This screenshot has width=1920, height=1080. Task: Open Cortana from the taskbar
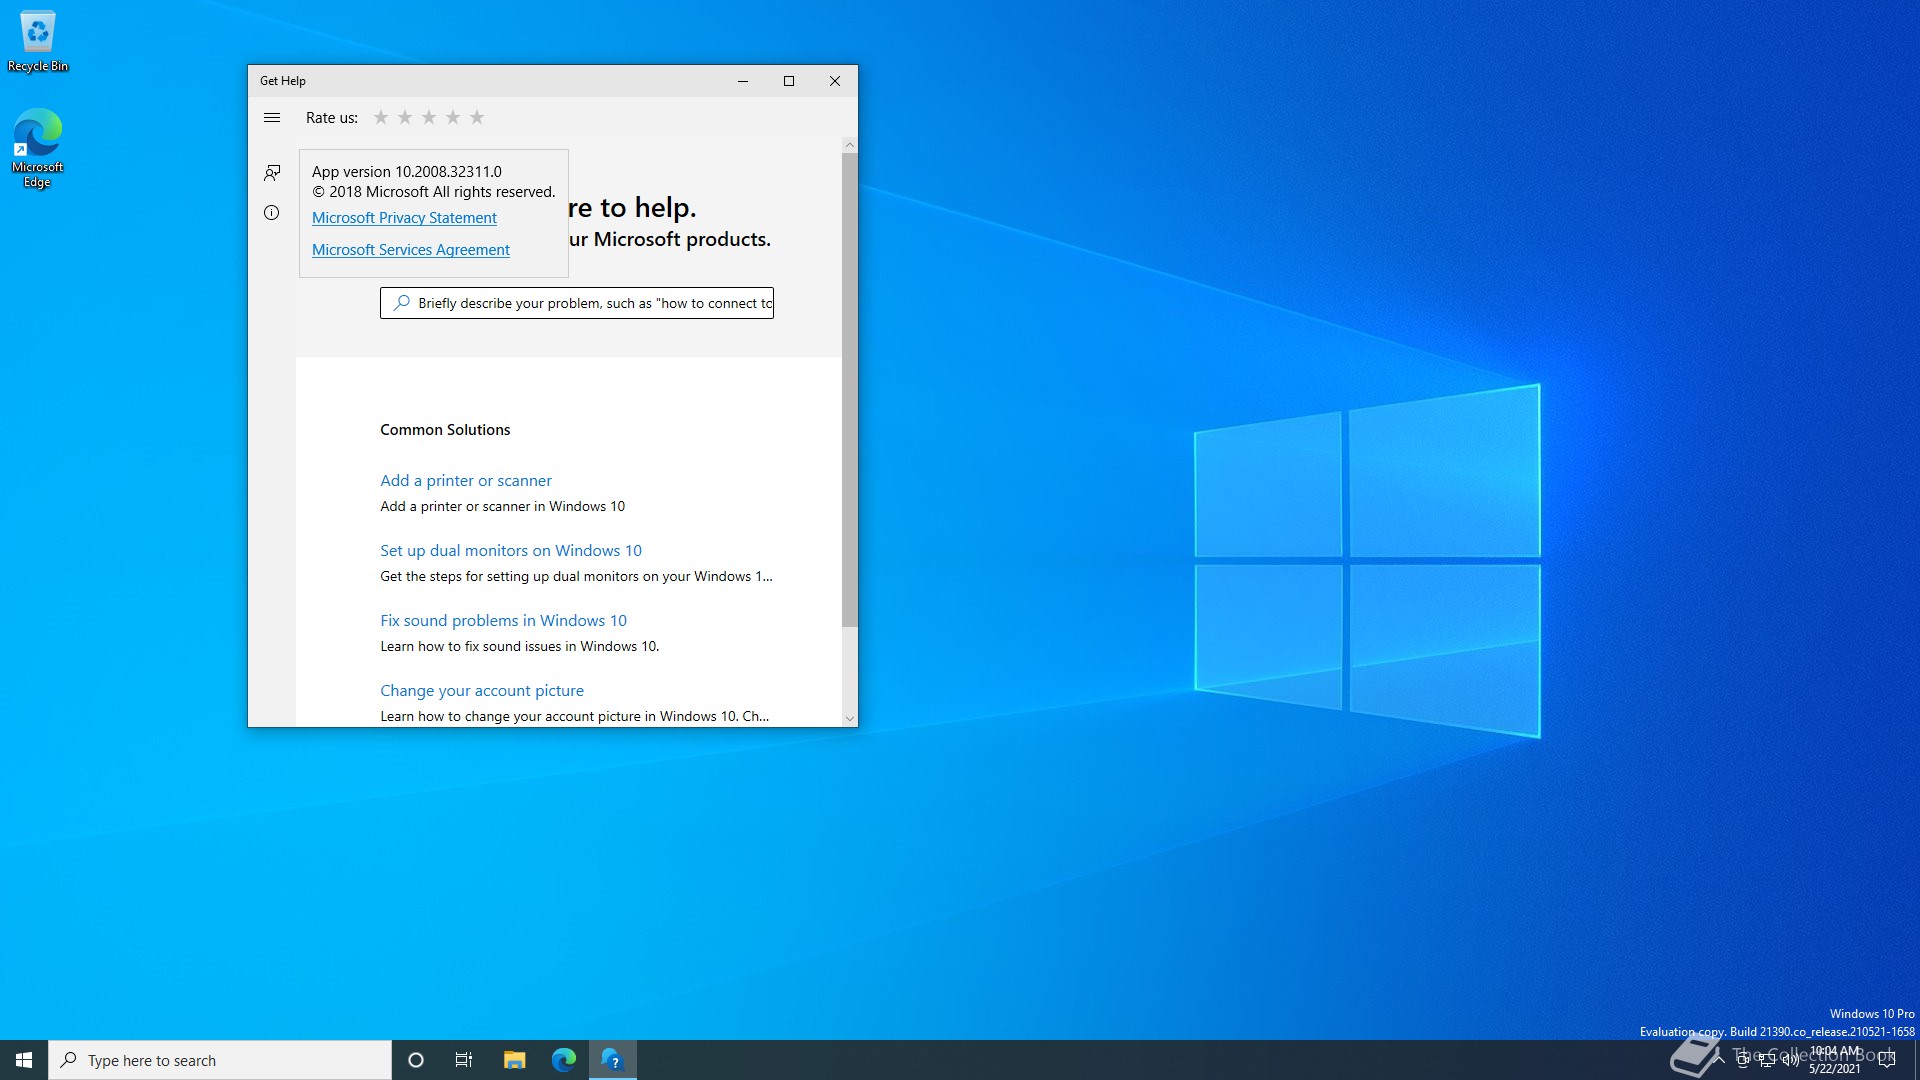(416, 1060)
